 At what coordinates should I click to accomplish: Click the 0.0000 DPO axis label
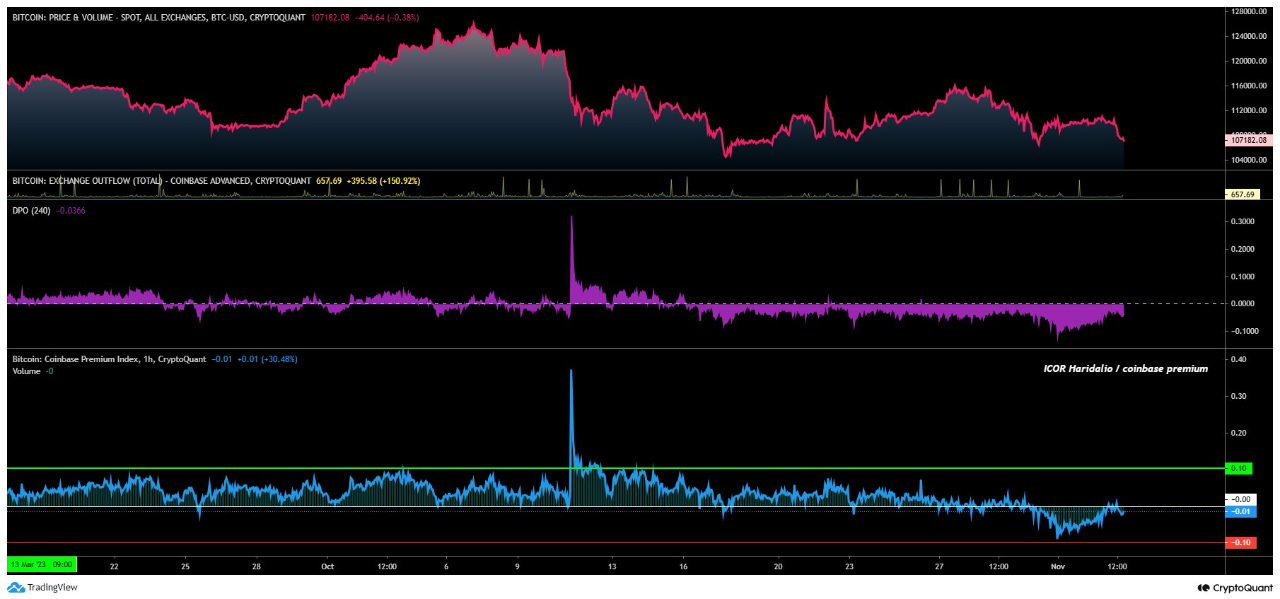pyautogui.click(x=1242, y=303)
